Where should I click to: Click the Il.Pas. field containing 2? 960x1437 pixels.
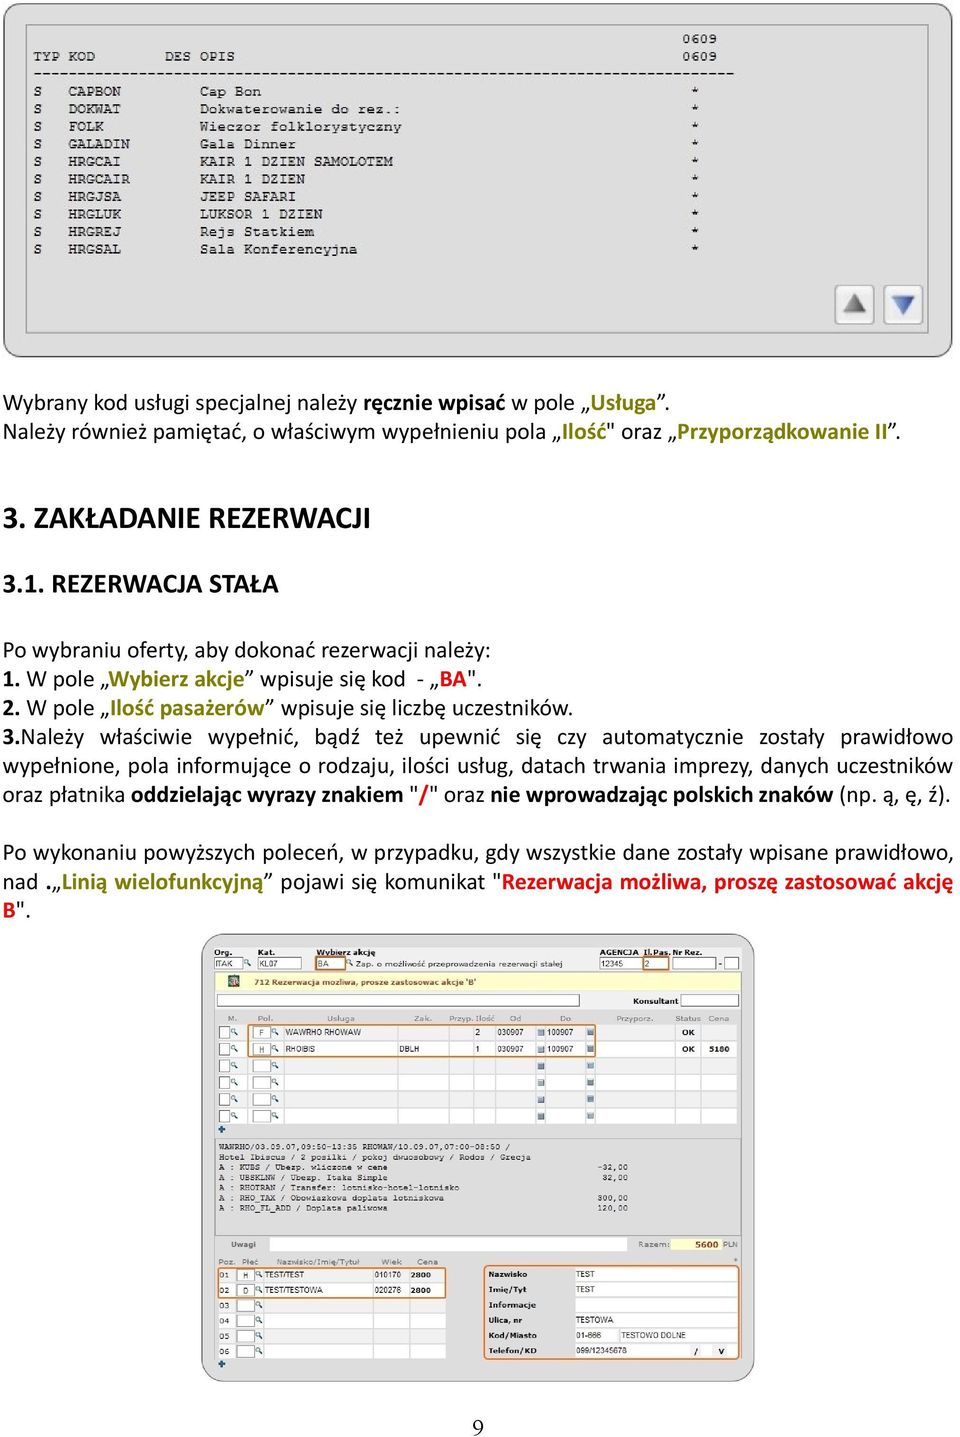tap(655, 963)
